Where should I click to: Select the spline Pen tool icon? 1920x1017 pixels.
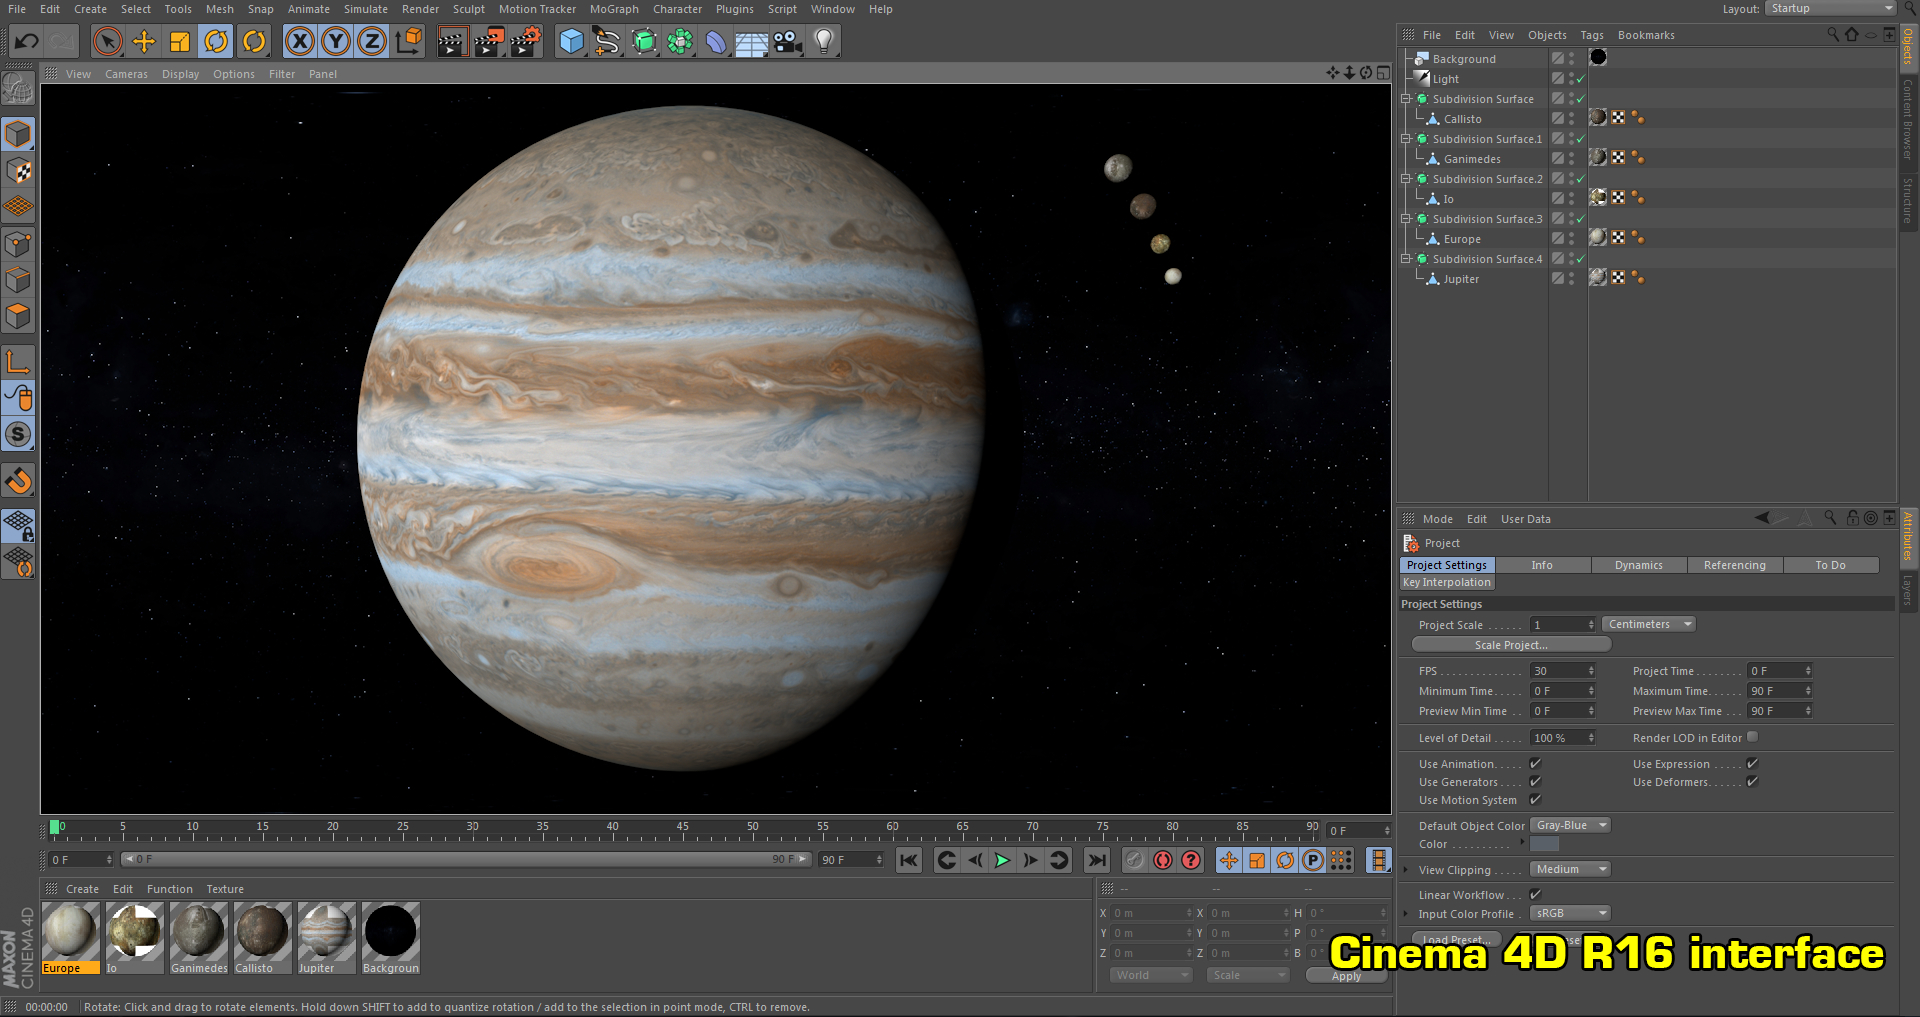click(607, 41)
